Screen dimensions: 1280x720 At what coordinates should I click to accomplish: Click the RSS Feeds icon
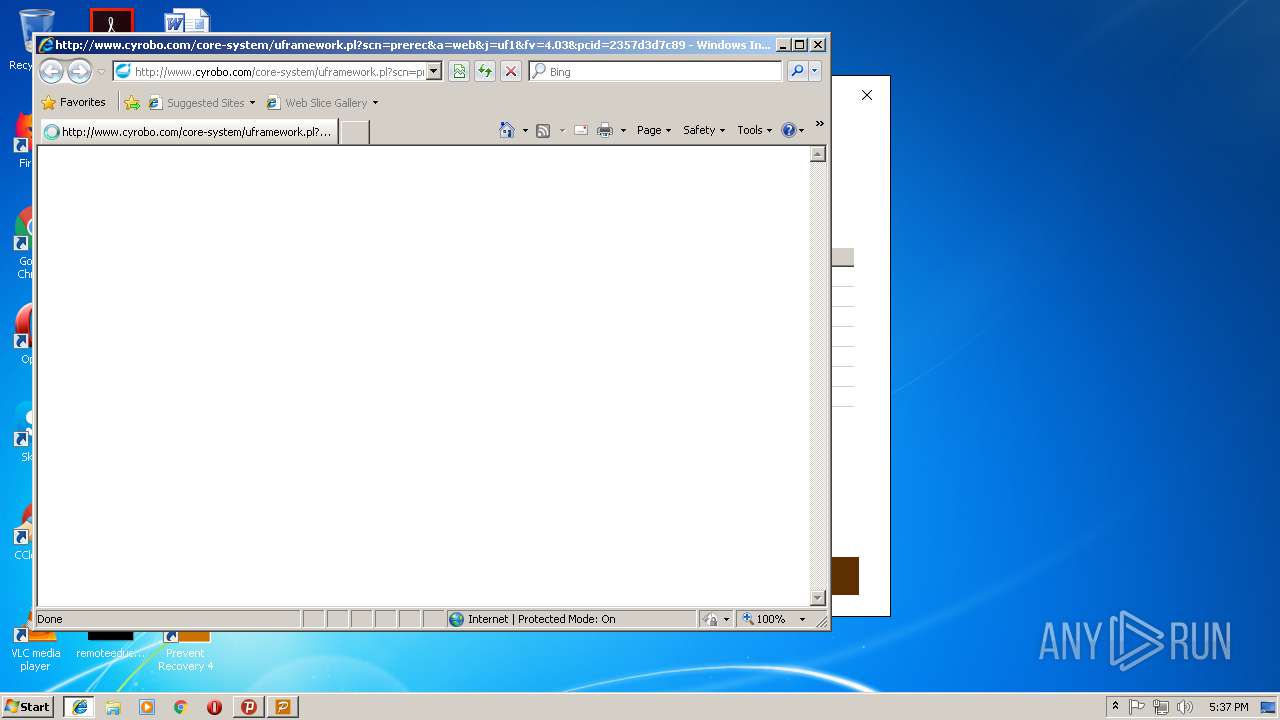(543, 130)
